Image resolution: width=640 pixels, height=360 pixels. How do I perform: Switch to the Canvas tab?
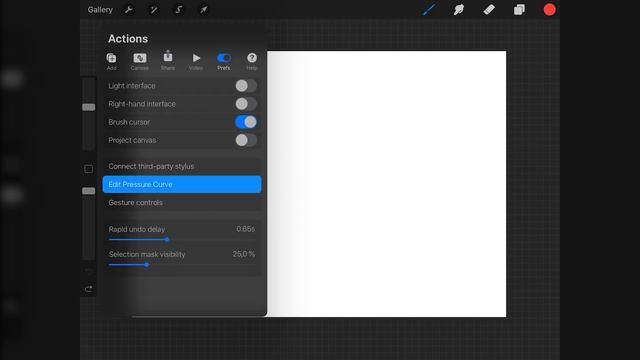[140, 61]
